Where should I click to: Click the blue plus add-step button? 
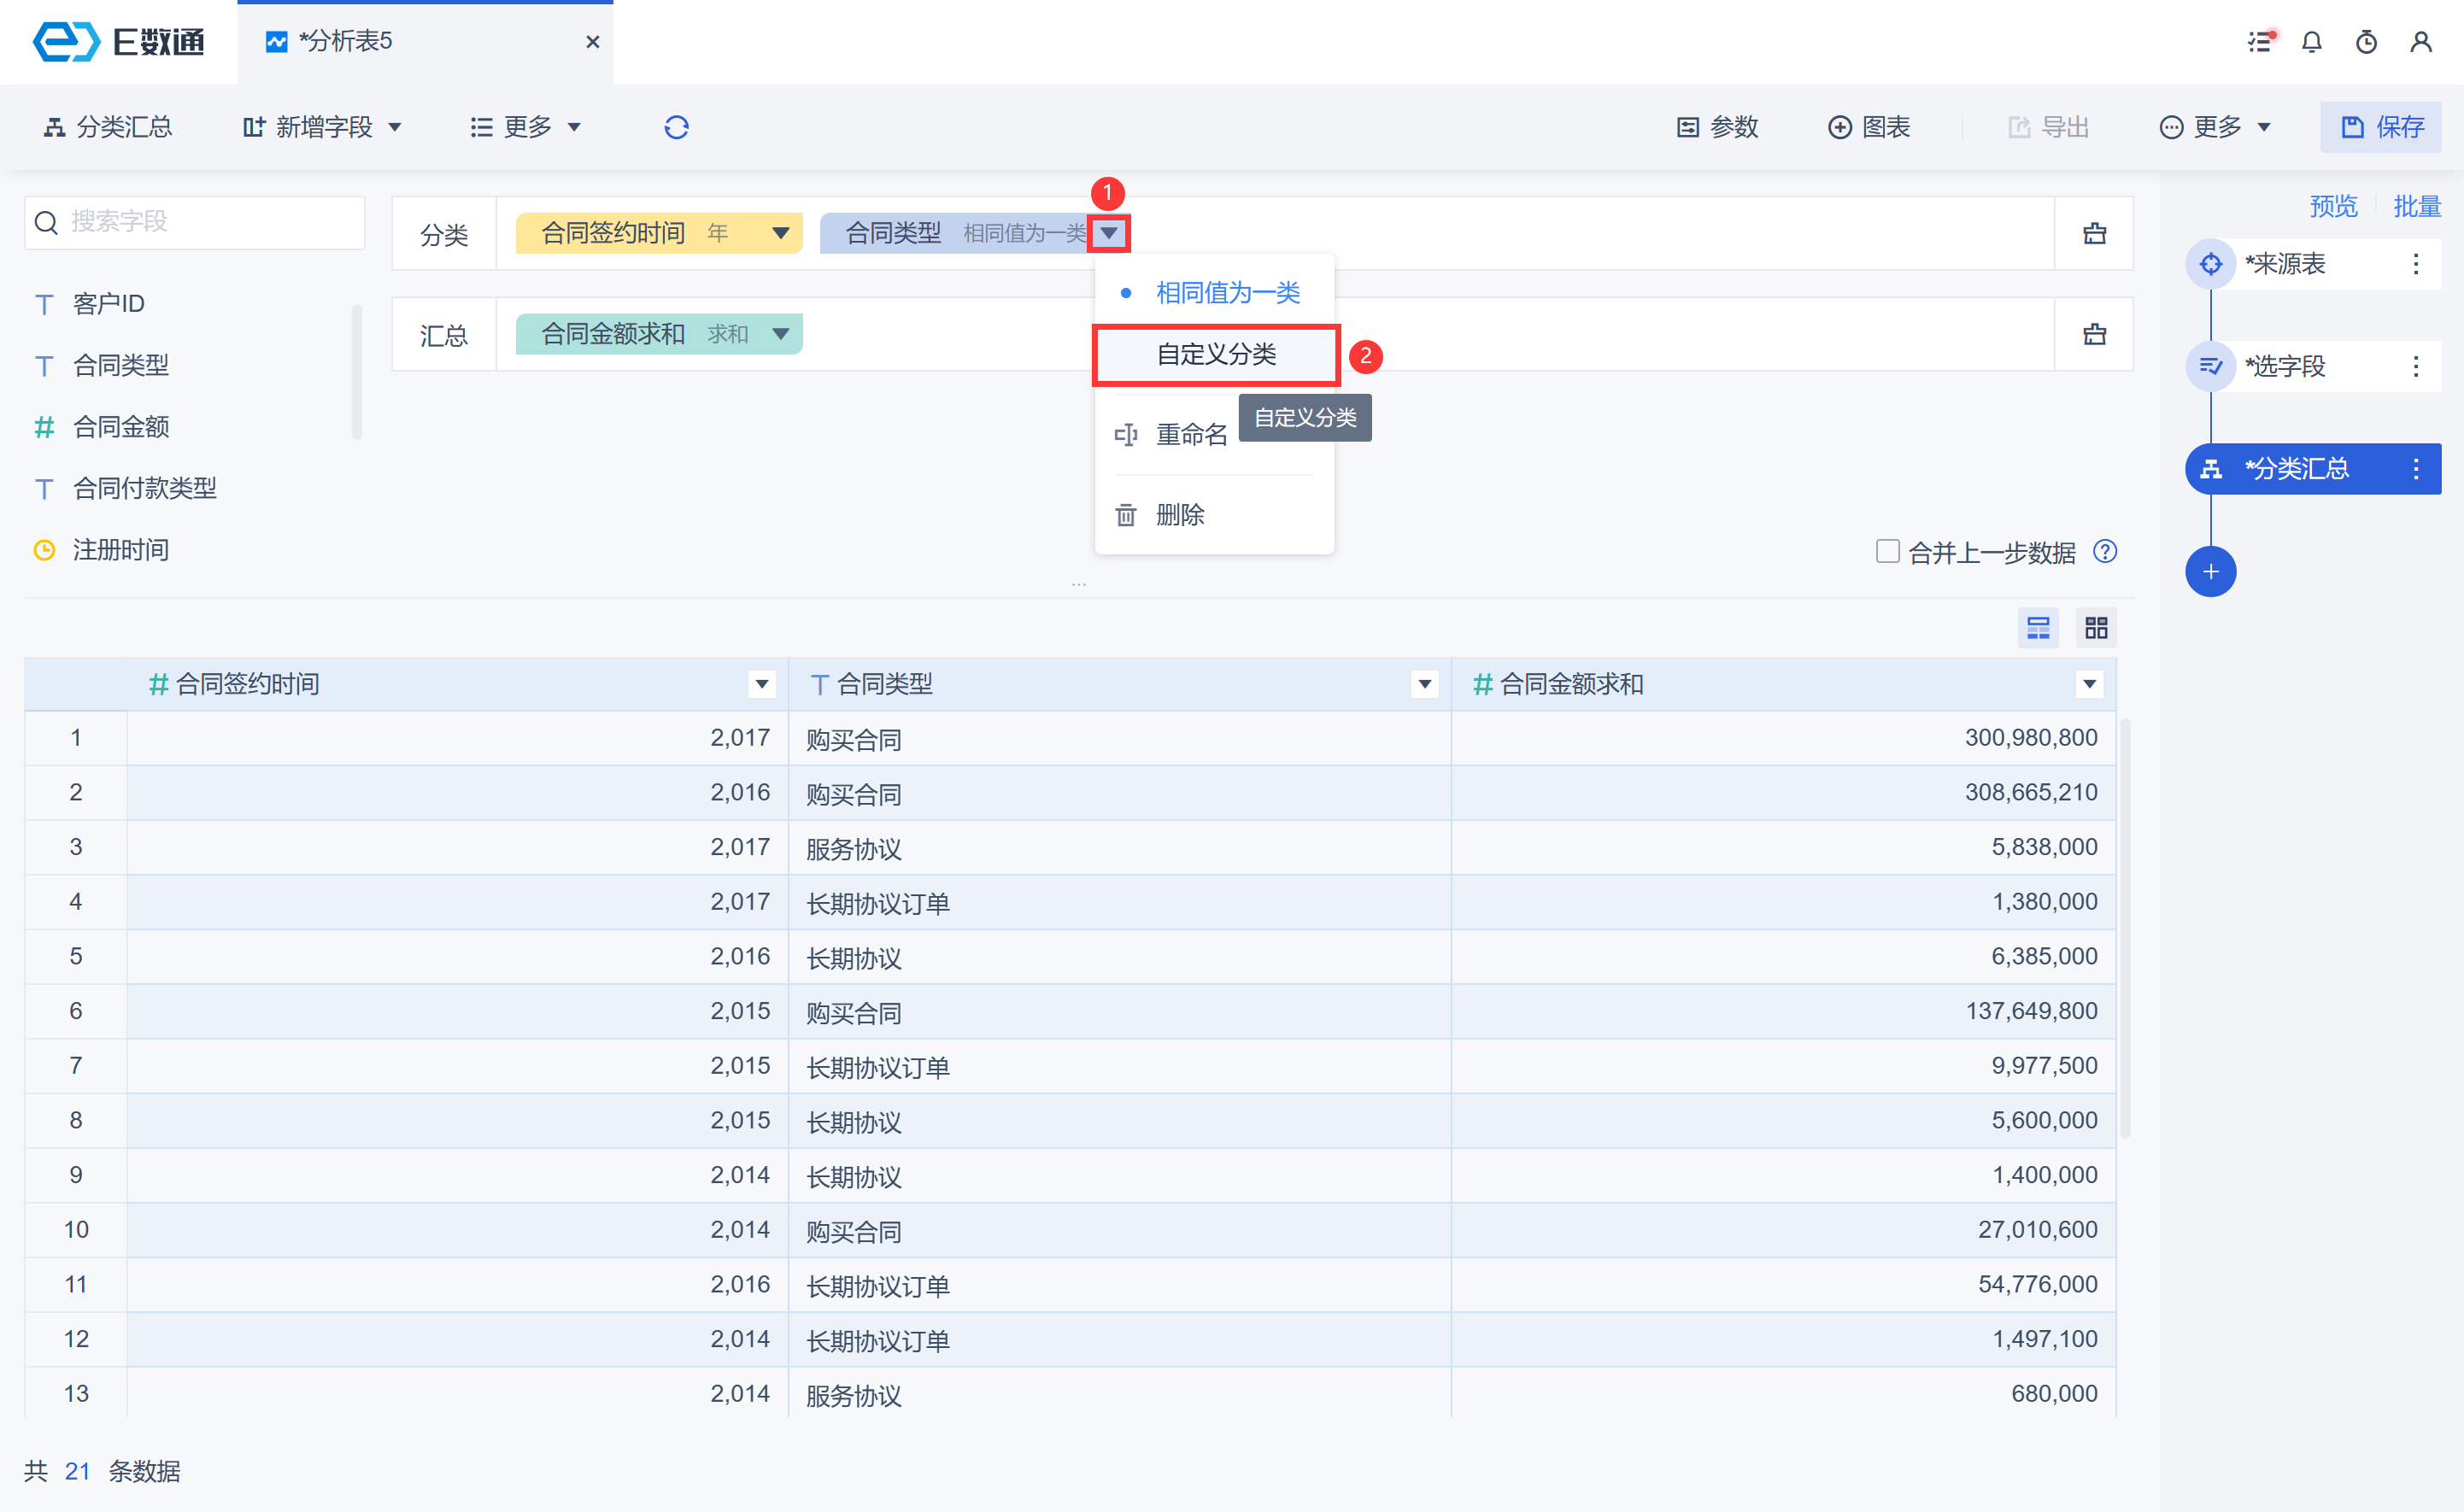[2210, 572]
